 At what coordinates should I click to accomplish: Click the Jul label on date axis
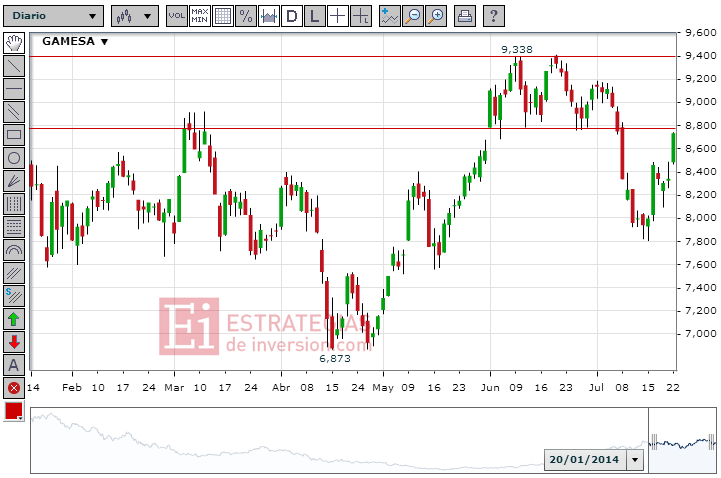click(596, 387)
